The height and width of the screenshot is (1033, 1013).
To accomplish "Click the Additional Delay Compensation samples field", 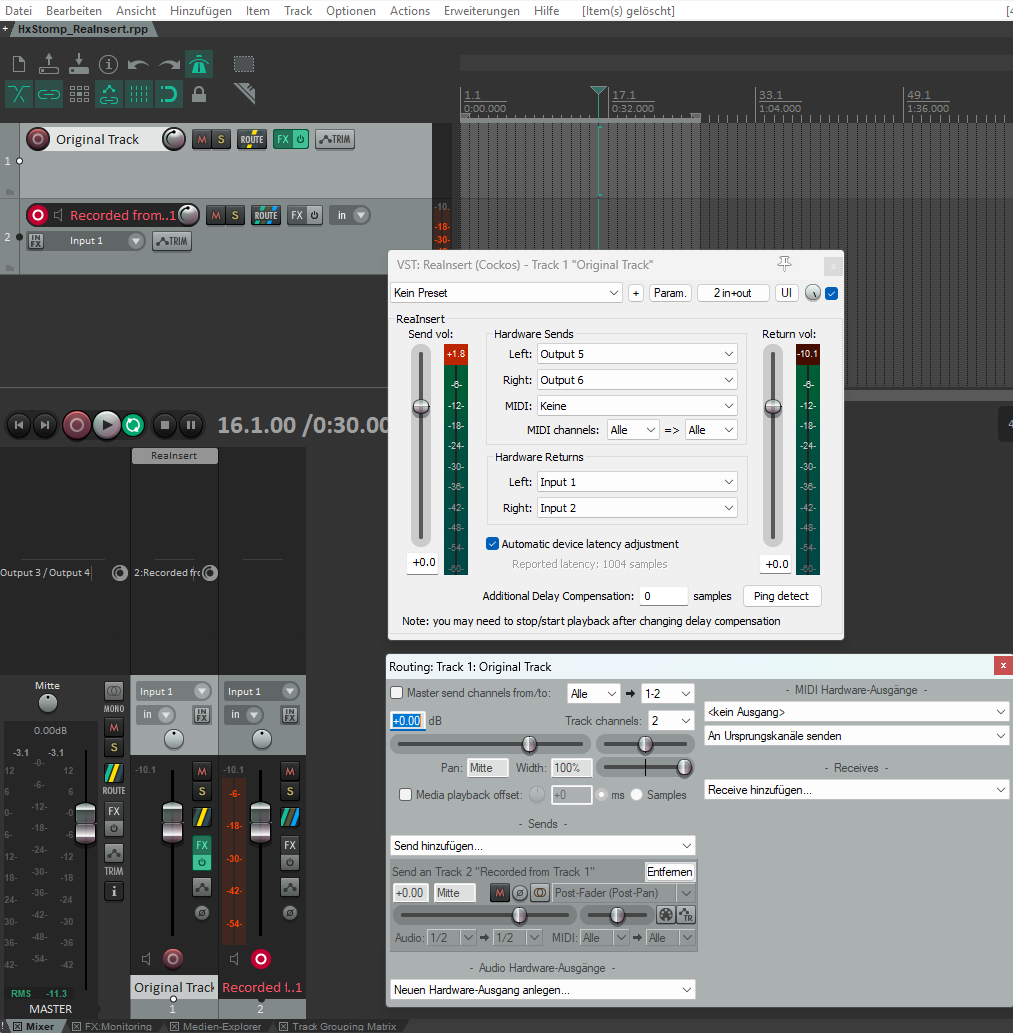I will pos(663,596).
